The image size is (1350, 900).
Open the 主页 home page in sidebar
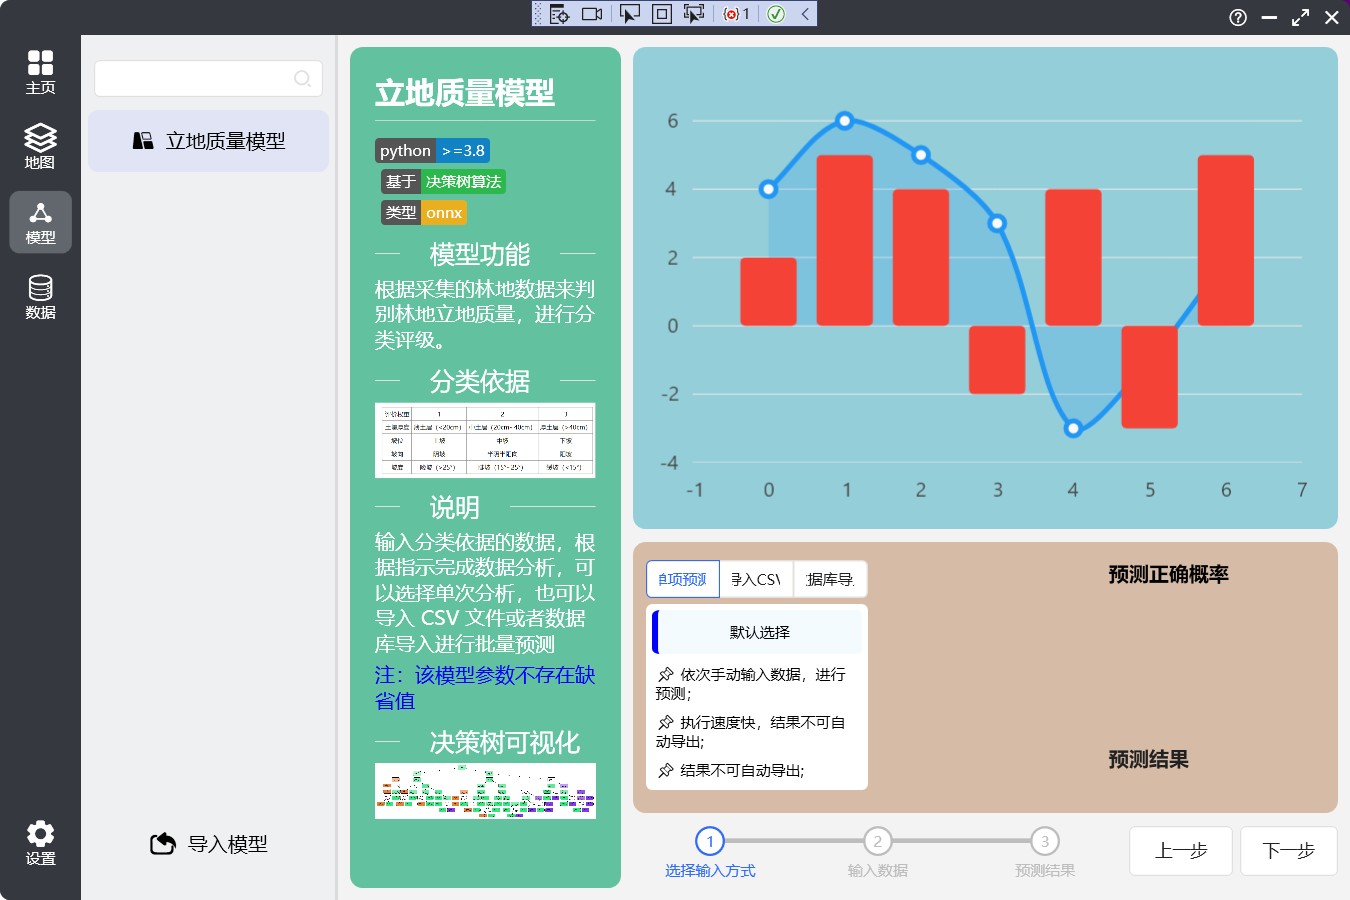(x=40, y=72)
